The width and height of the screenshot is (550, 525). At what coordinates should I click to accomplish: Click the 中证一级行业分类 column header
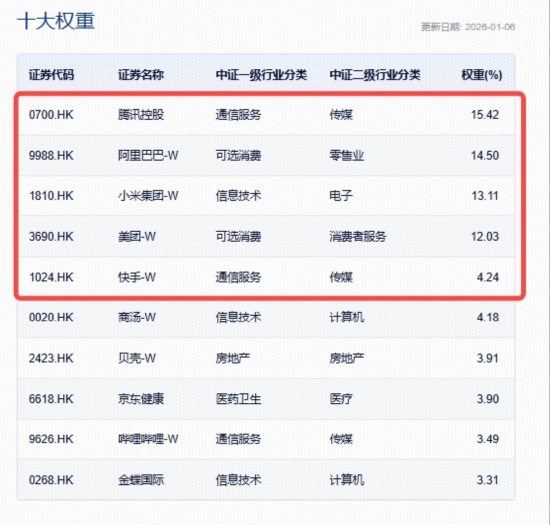(261, 75)
